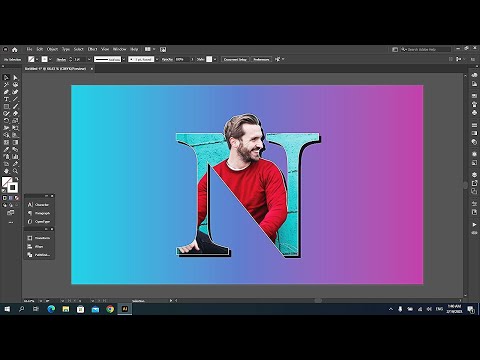The height and width of the screenshot is (360, 480).
Task: Select the Slice tool
Action: [15, 164]
